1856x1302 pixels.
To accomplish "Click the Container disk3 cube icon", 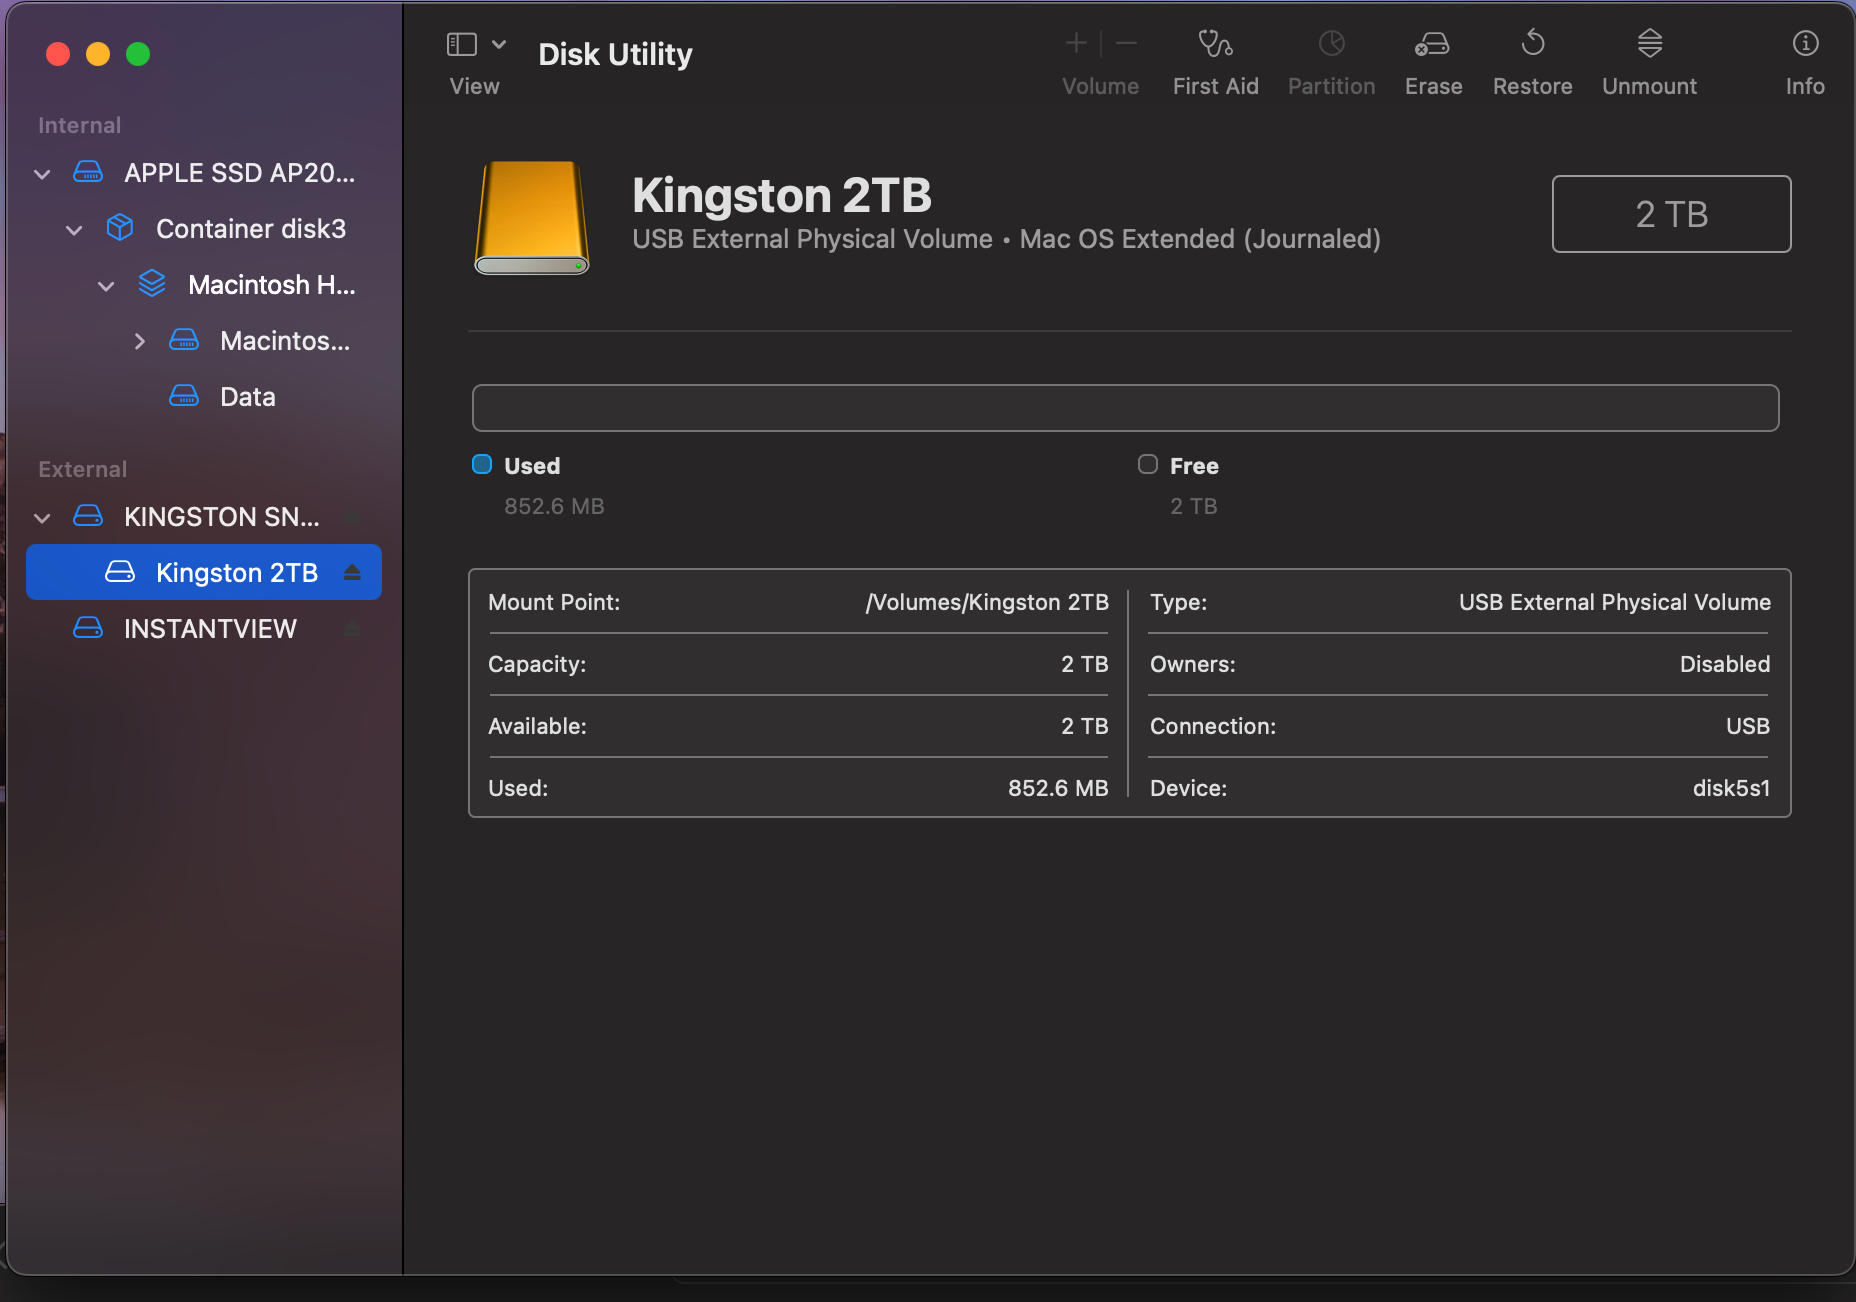I will tap(120, 228).
